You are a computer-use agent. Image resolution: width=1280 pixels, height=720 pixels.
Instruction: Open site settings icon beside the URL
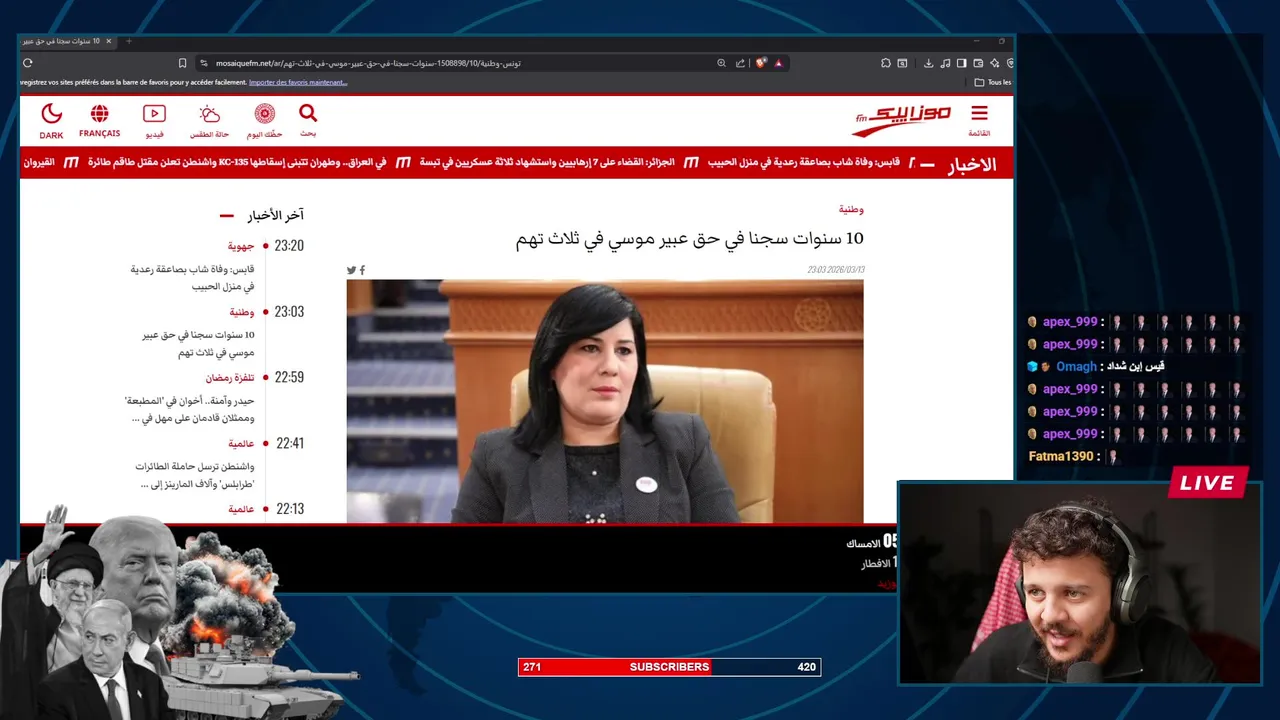tap(204, 63)
